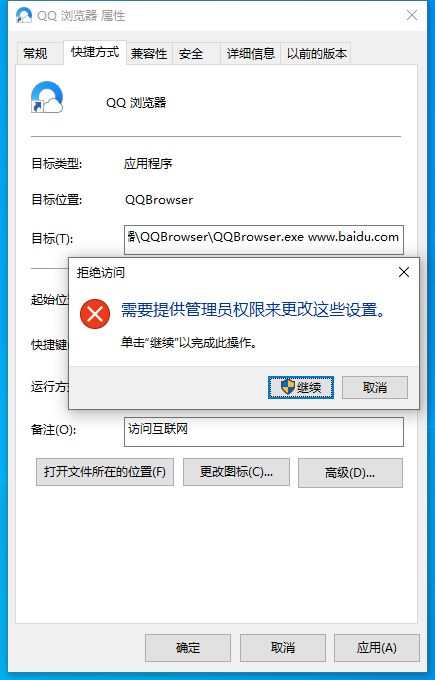Screen dimensions: 435x680
Task: Click the QQ Browser shortcut icon
Action: [x=47, y=97]
